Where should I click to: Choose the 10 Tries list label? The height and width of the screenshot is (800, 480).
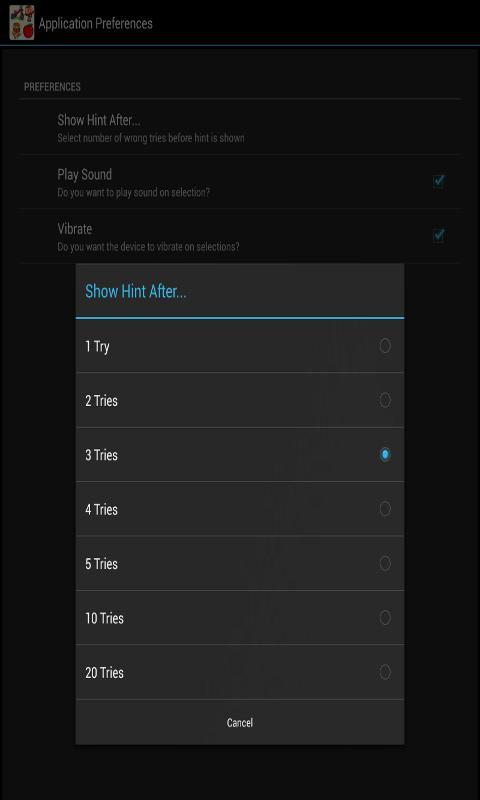[x=105, y=618]
